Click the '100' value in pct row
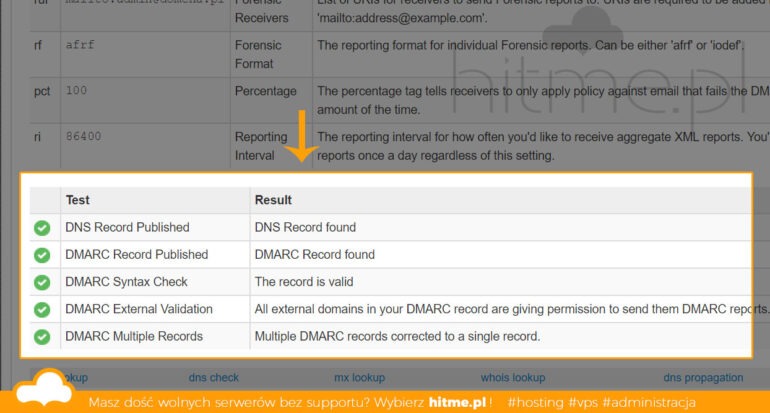This screenshot has width=770, height=413. pyautogui.click(x=76, y=91)
